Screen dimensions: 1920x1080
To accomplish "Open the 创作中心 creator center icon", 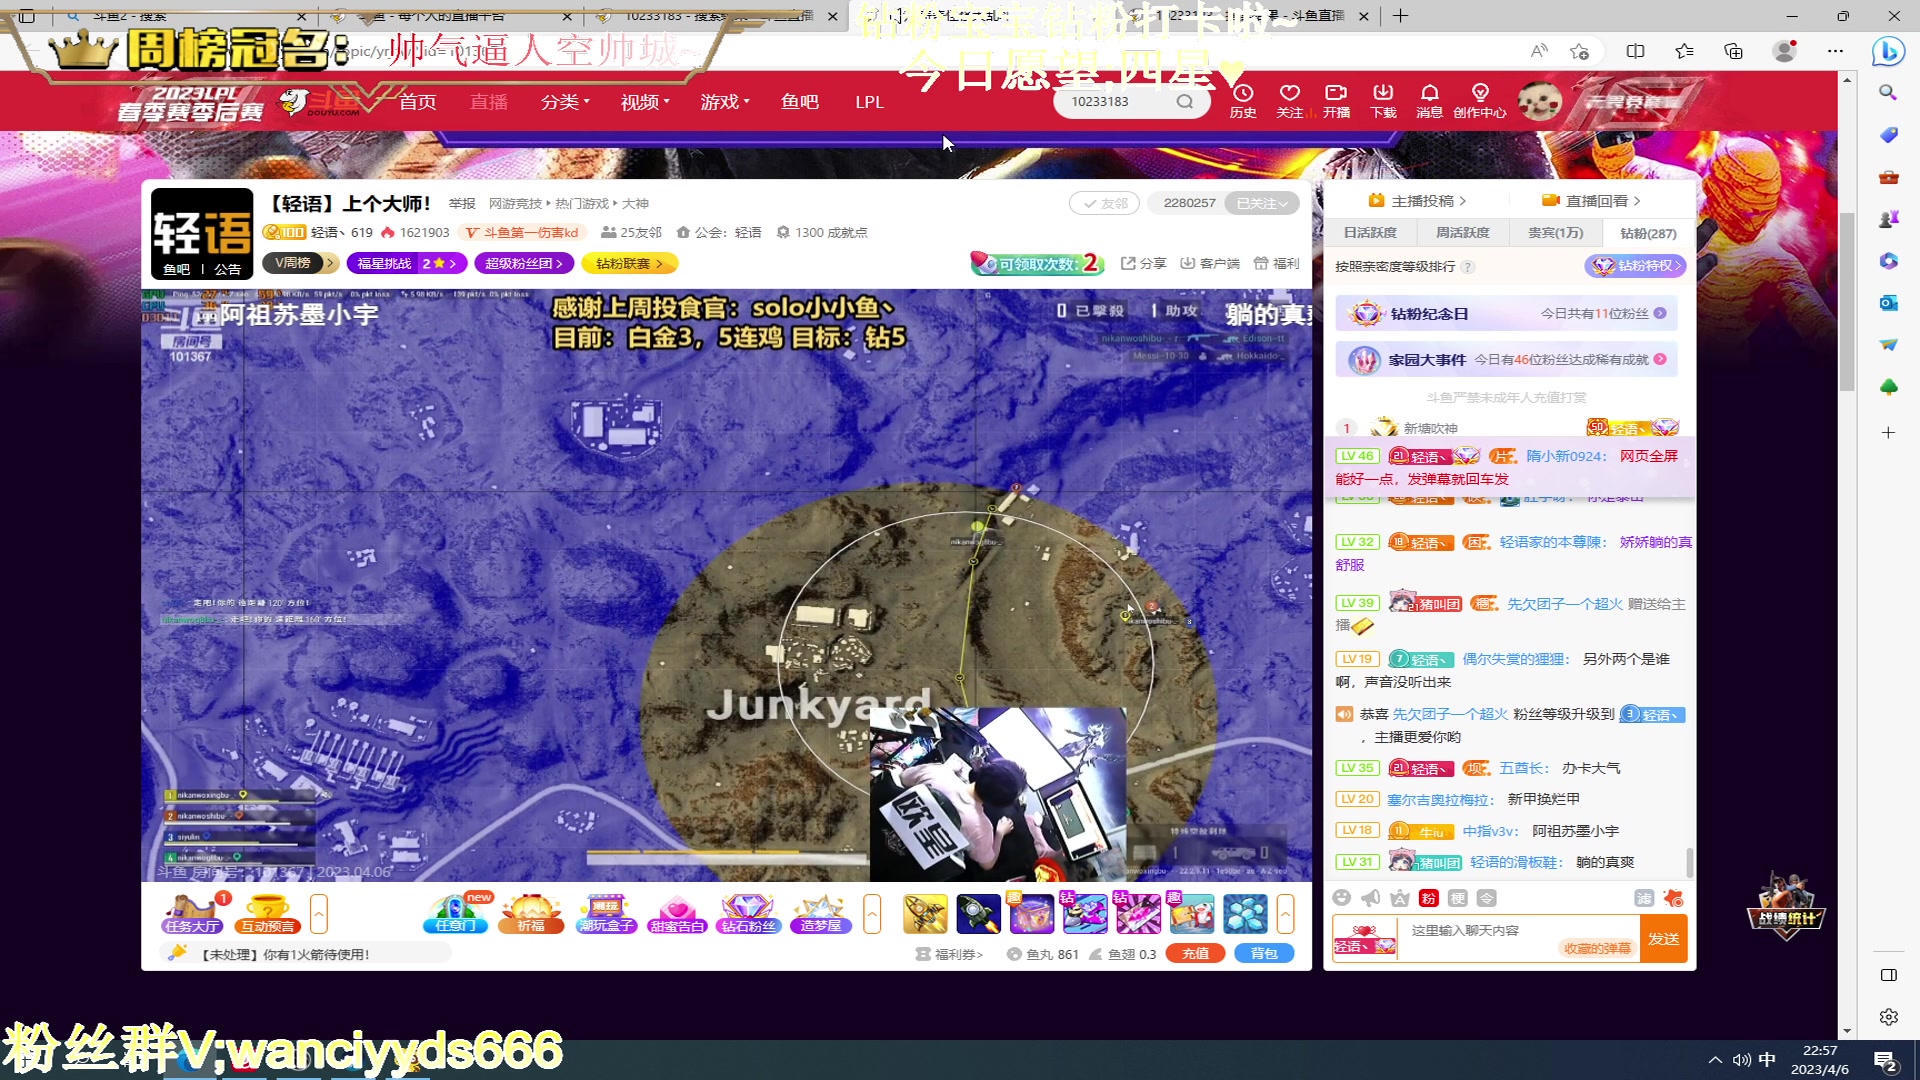I will (x=1480, y=101).
